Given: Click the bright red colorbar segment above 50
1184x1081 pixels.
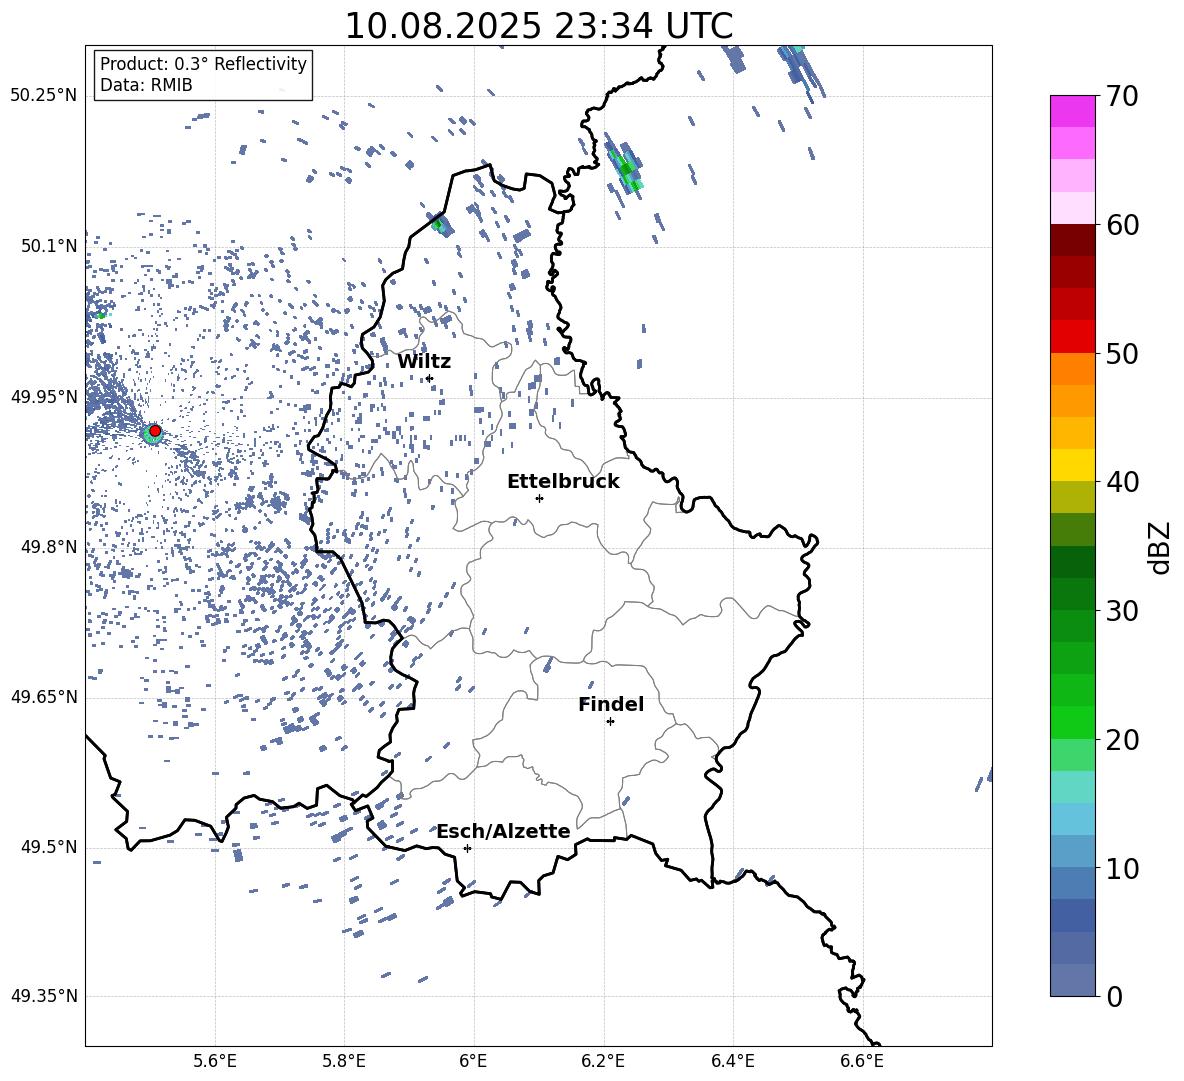Looking at the screenshot, I should [x=1072, y=336].
